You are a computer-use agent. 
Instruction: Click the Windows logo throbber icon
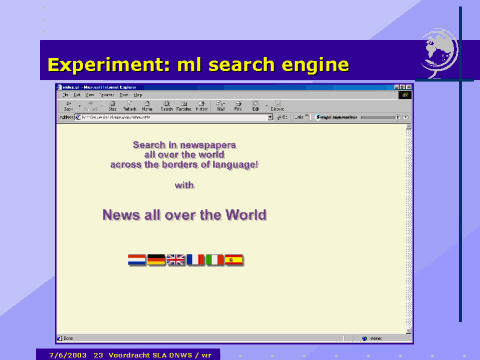pyautogui.click(x=405, y=95)
